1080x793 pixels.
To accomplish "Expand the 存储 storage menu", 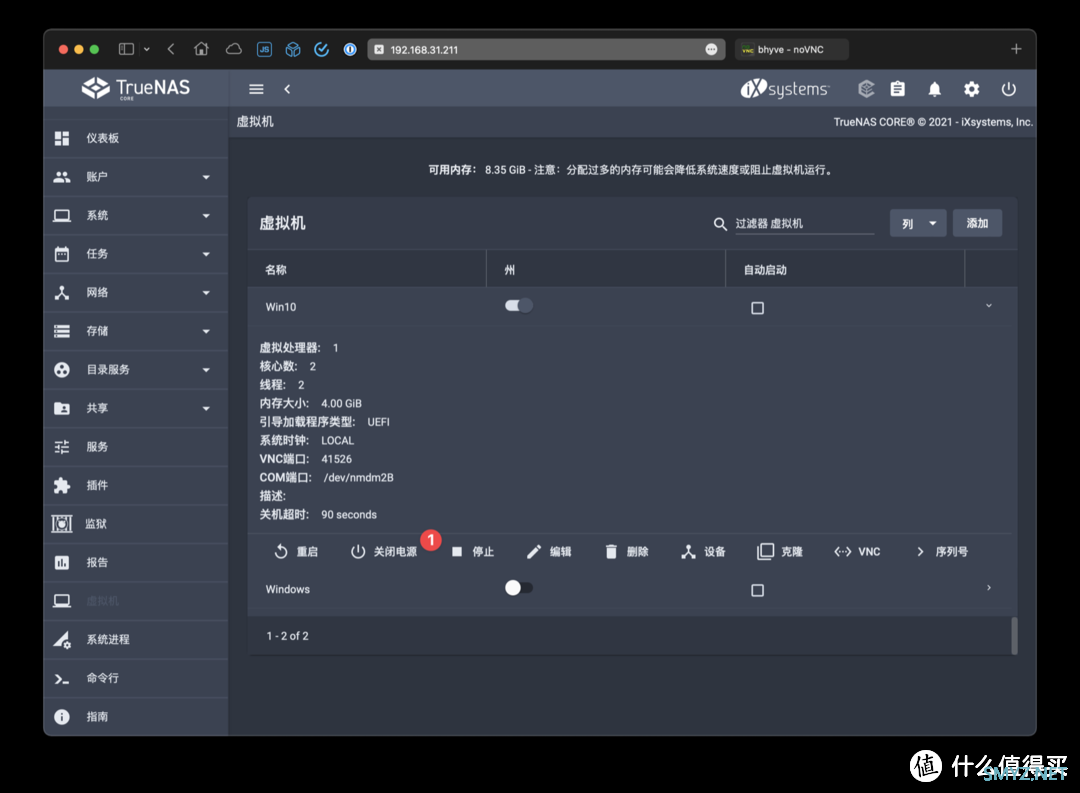I will (x=135, y=331).
